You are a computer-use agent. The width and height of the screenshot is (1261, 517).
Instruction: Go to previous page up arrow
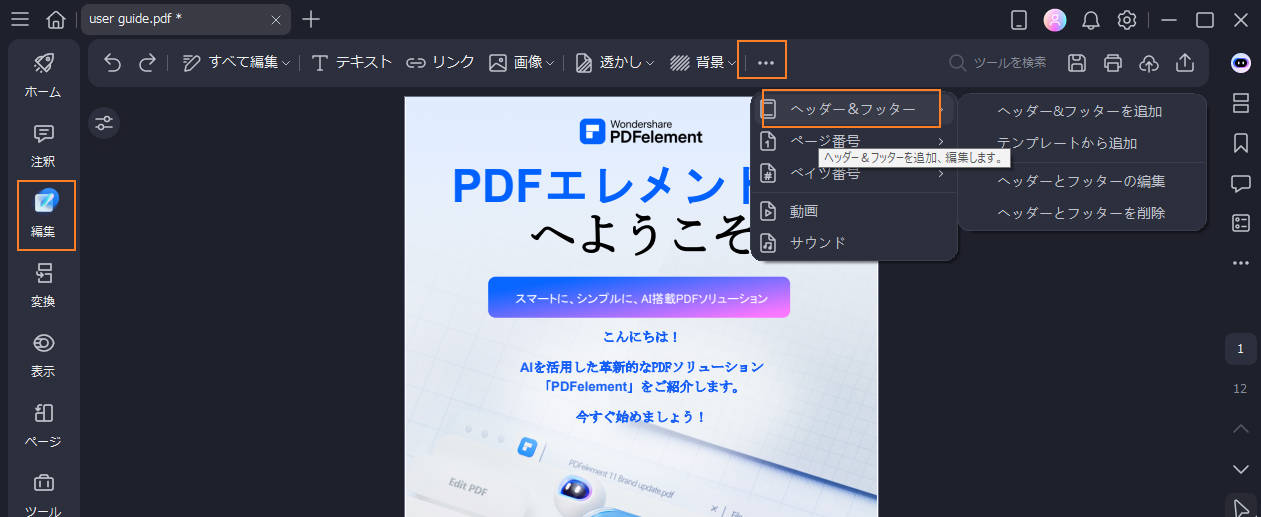1241,428
